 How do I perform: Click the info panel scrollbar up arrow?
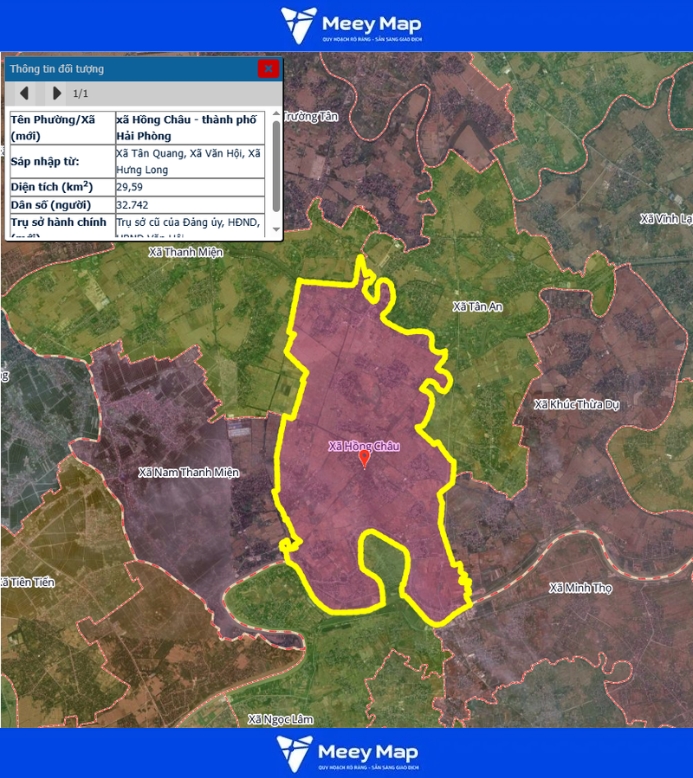point(276,117)
